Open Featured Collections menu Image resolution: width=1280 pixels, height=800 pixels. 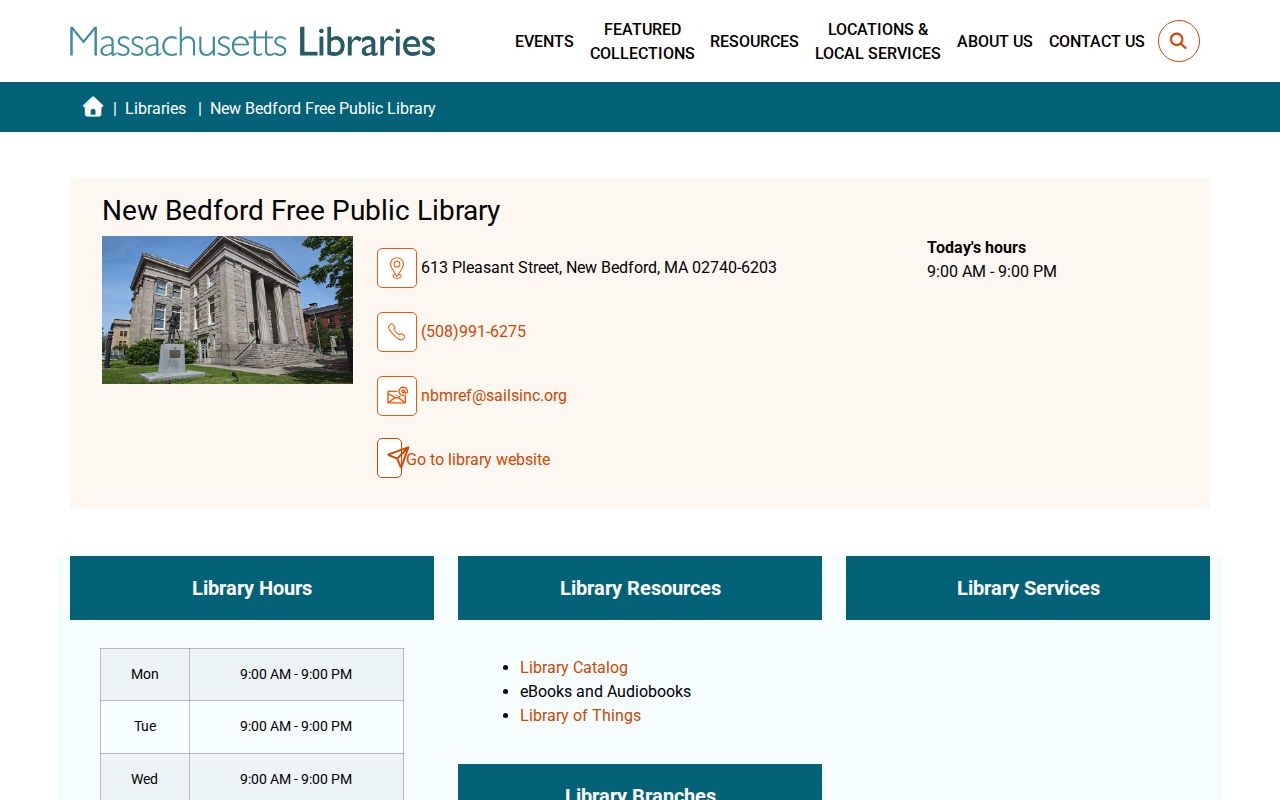click(642, 41)
